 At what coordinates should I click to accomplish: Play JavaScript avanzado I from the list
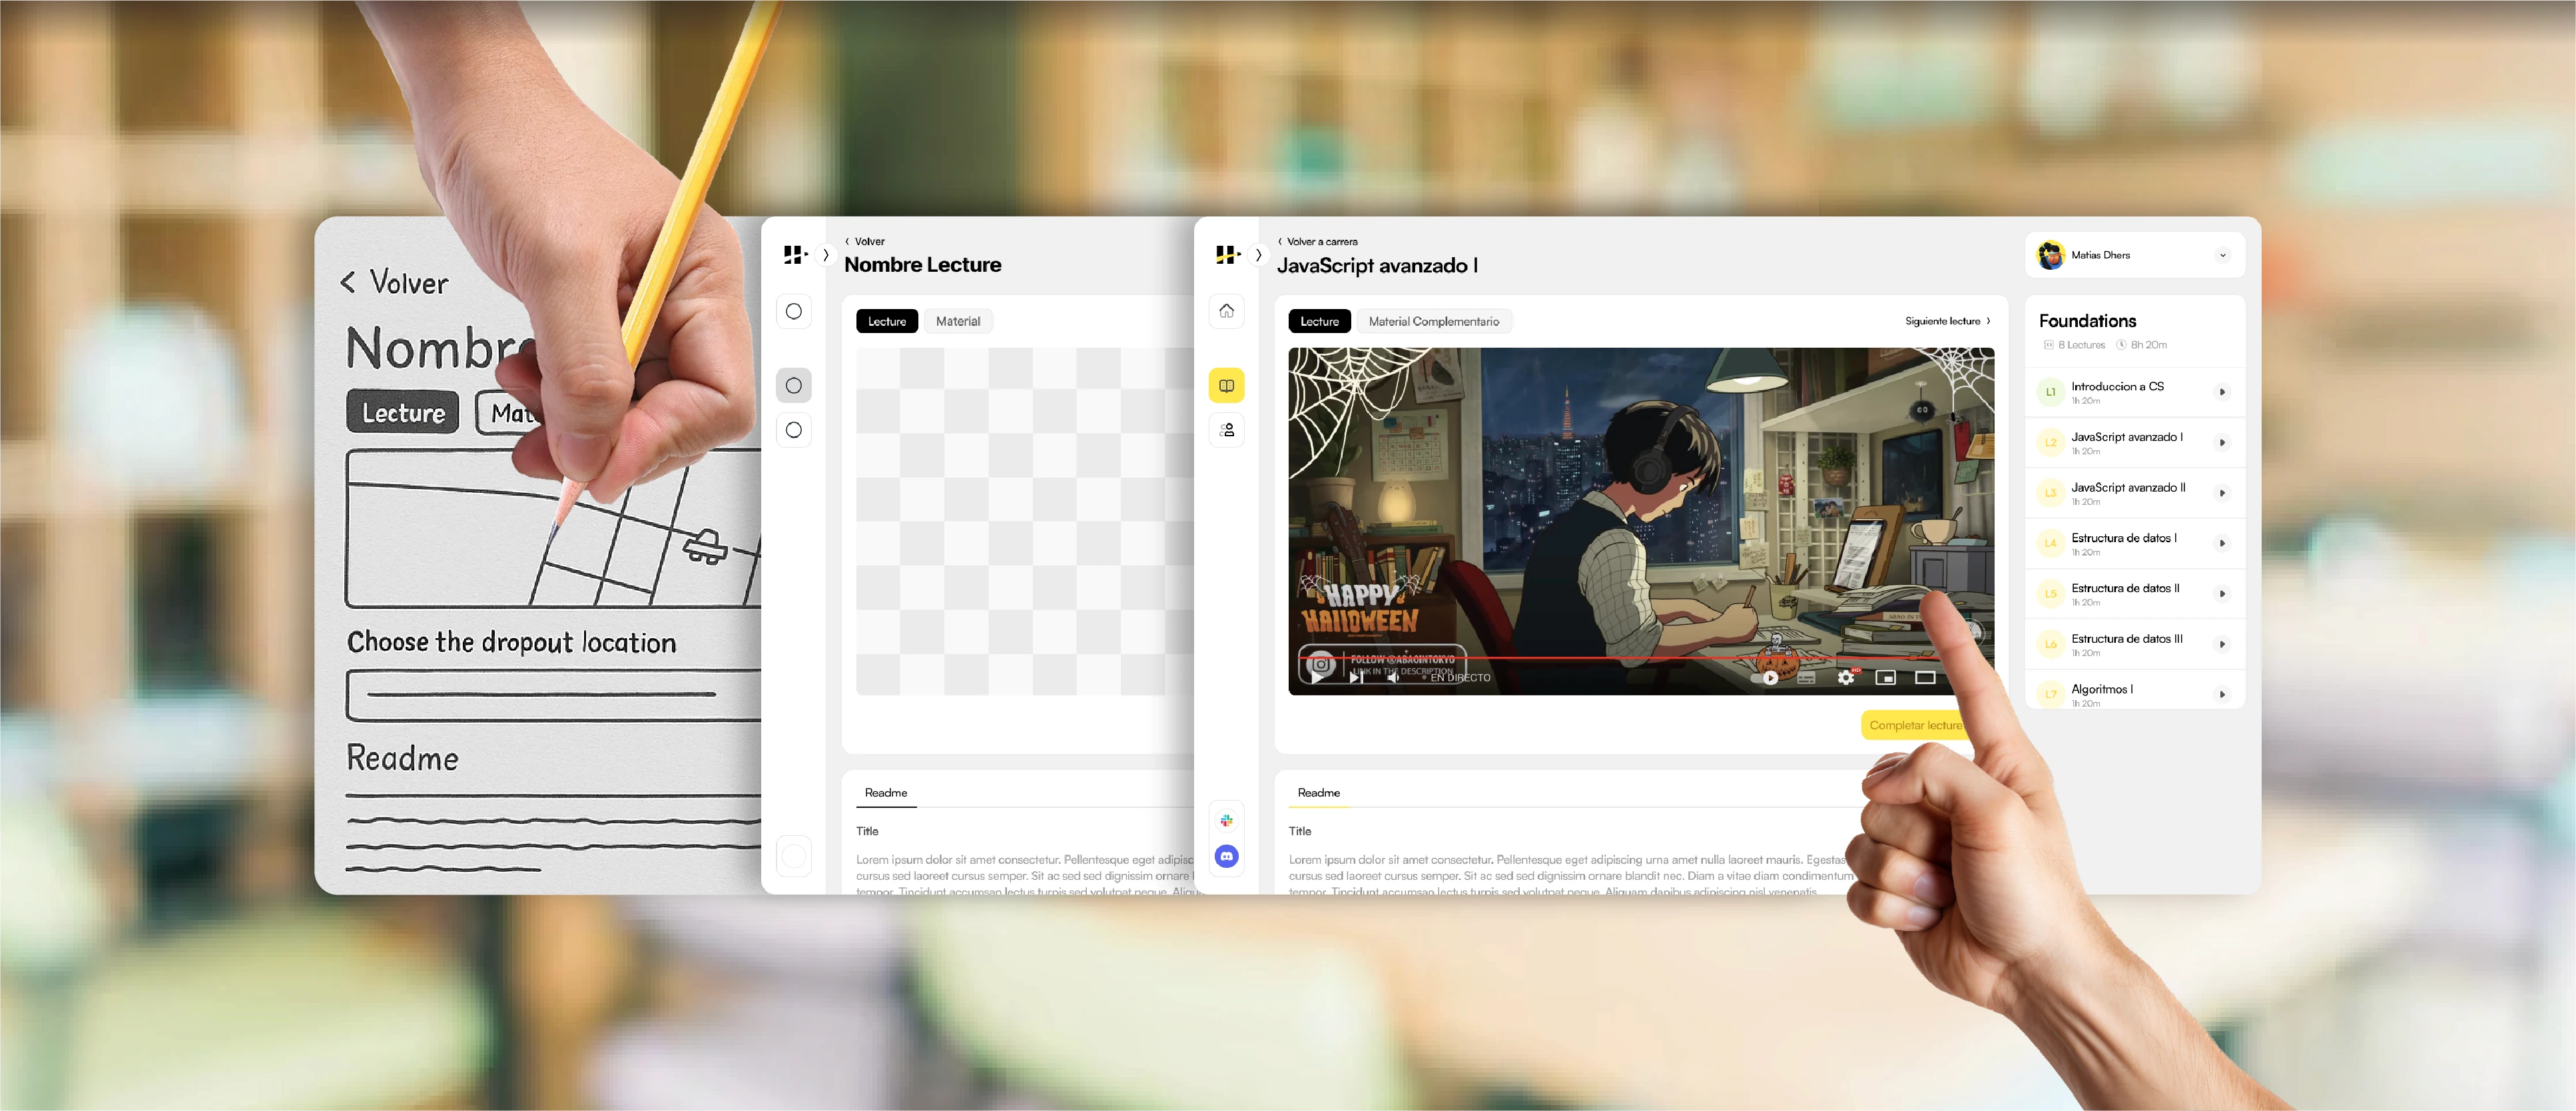2222,442
